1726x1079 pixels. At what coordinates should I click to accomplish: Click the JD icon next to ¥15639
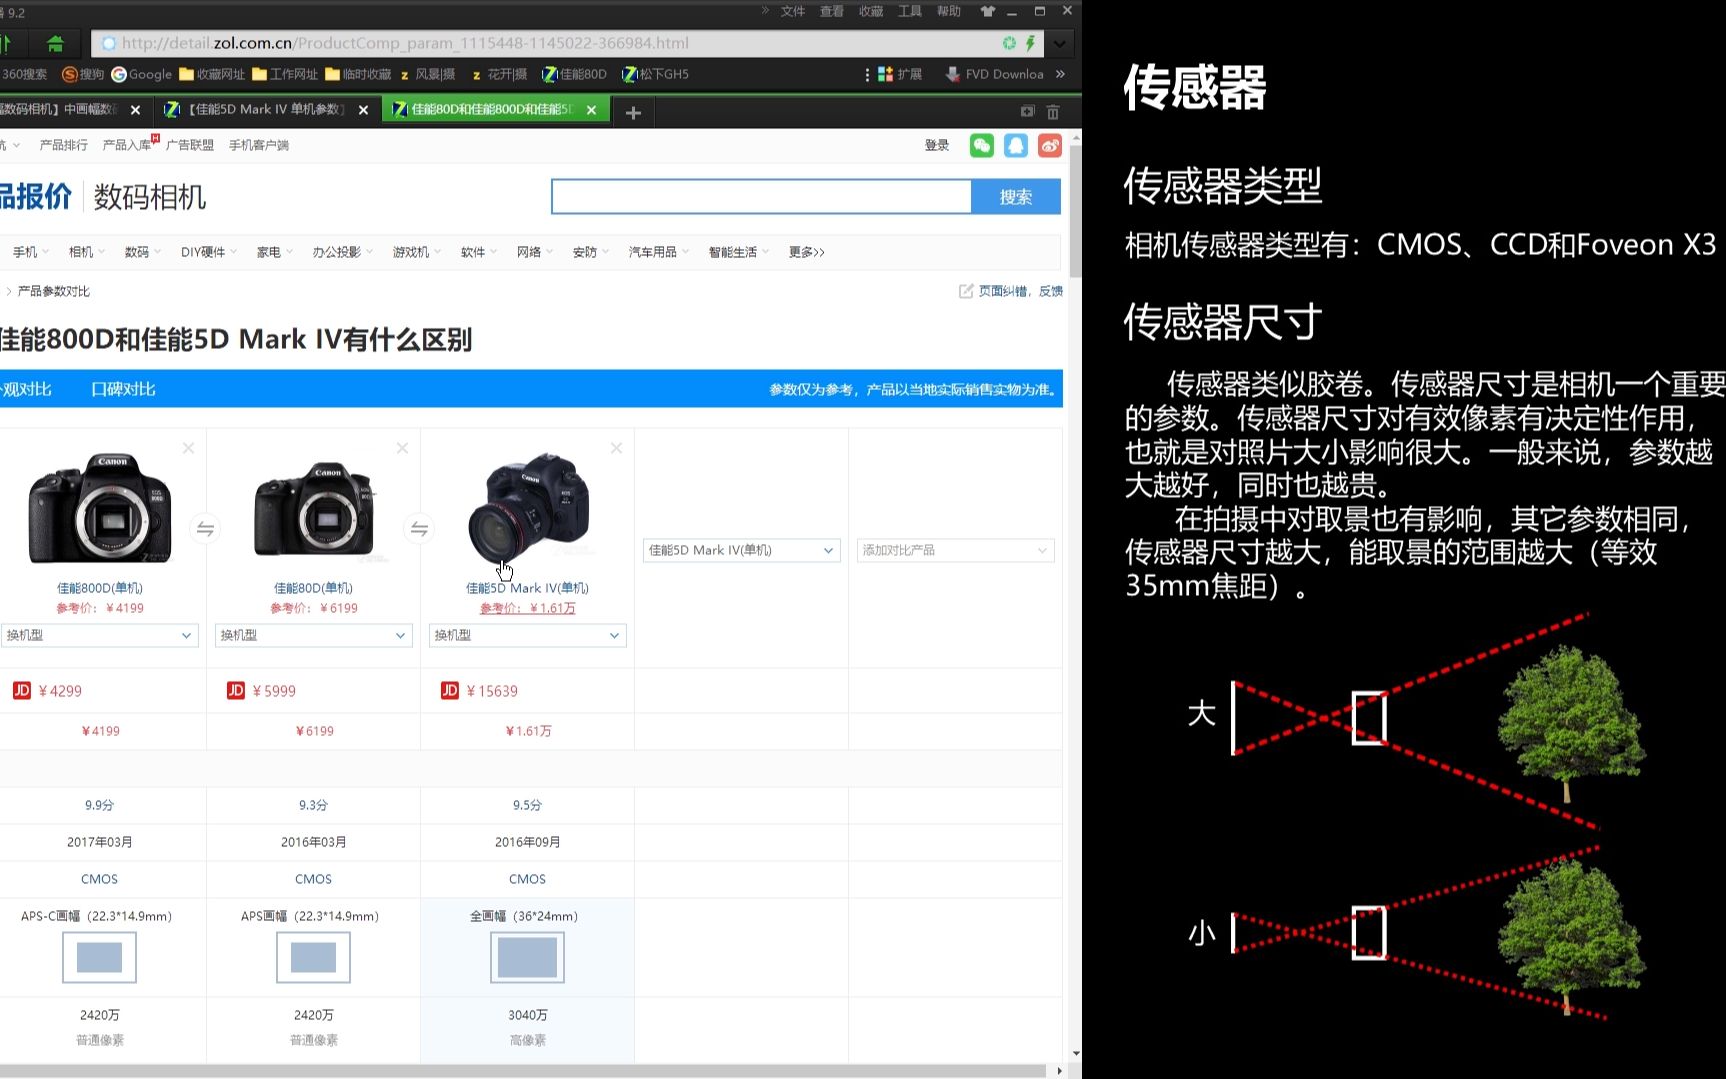click(x=450, y=690)
